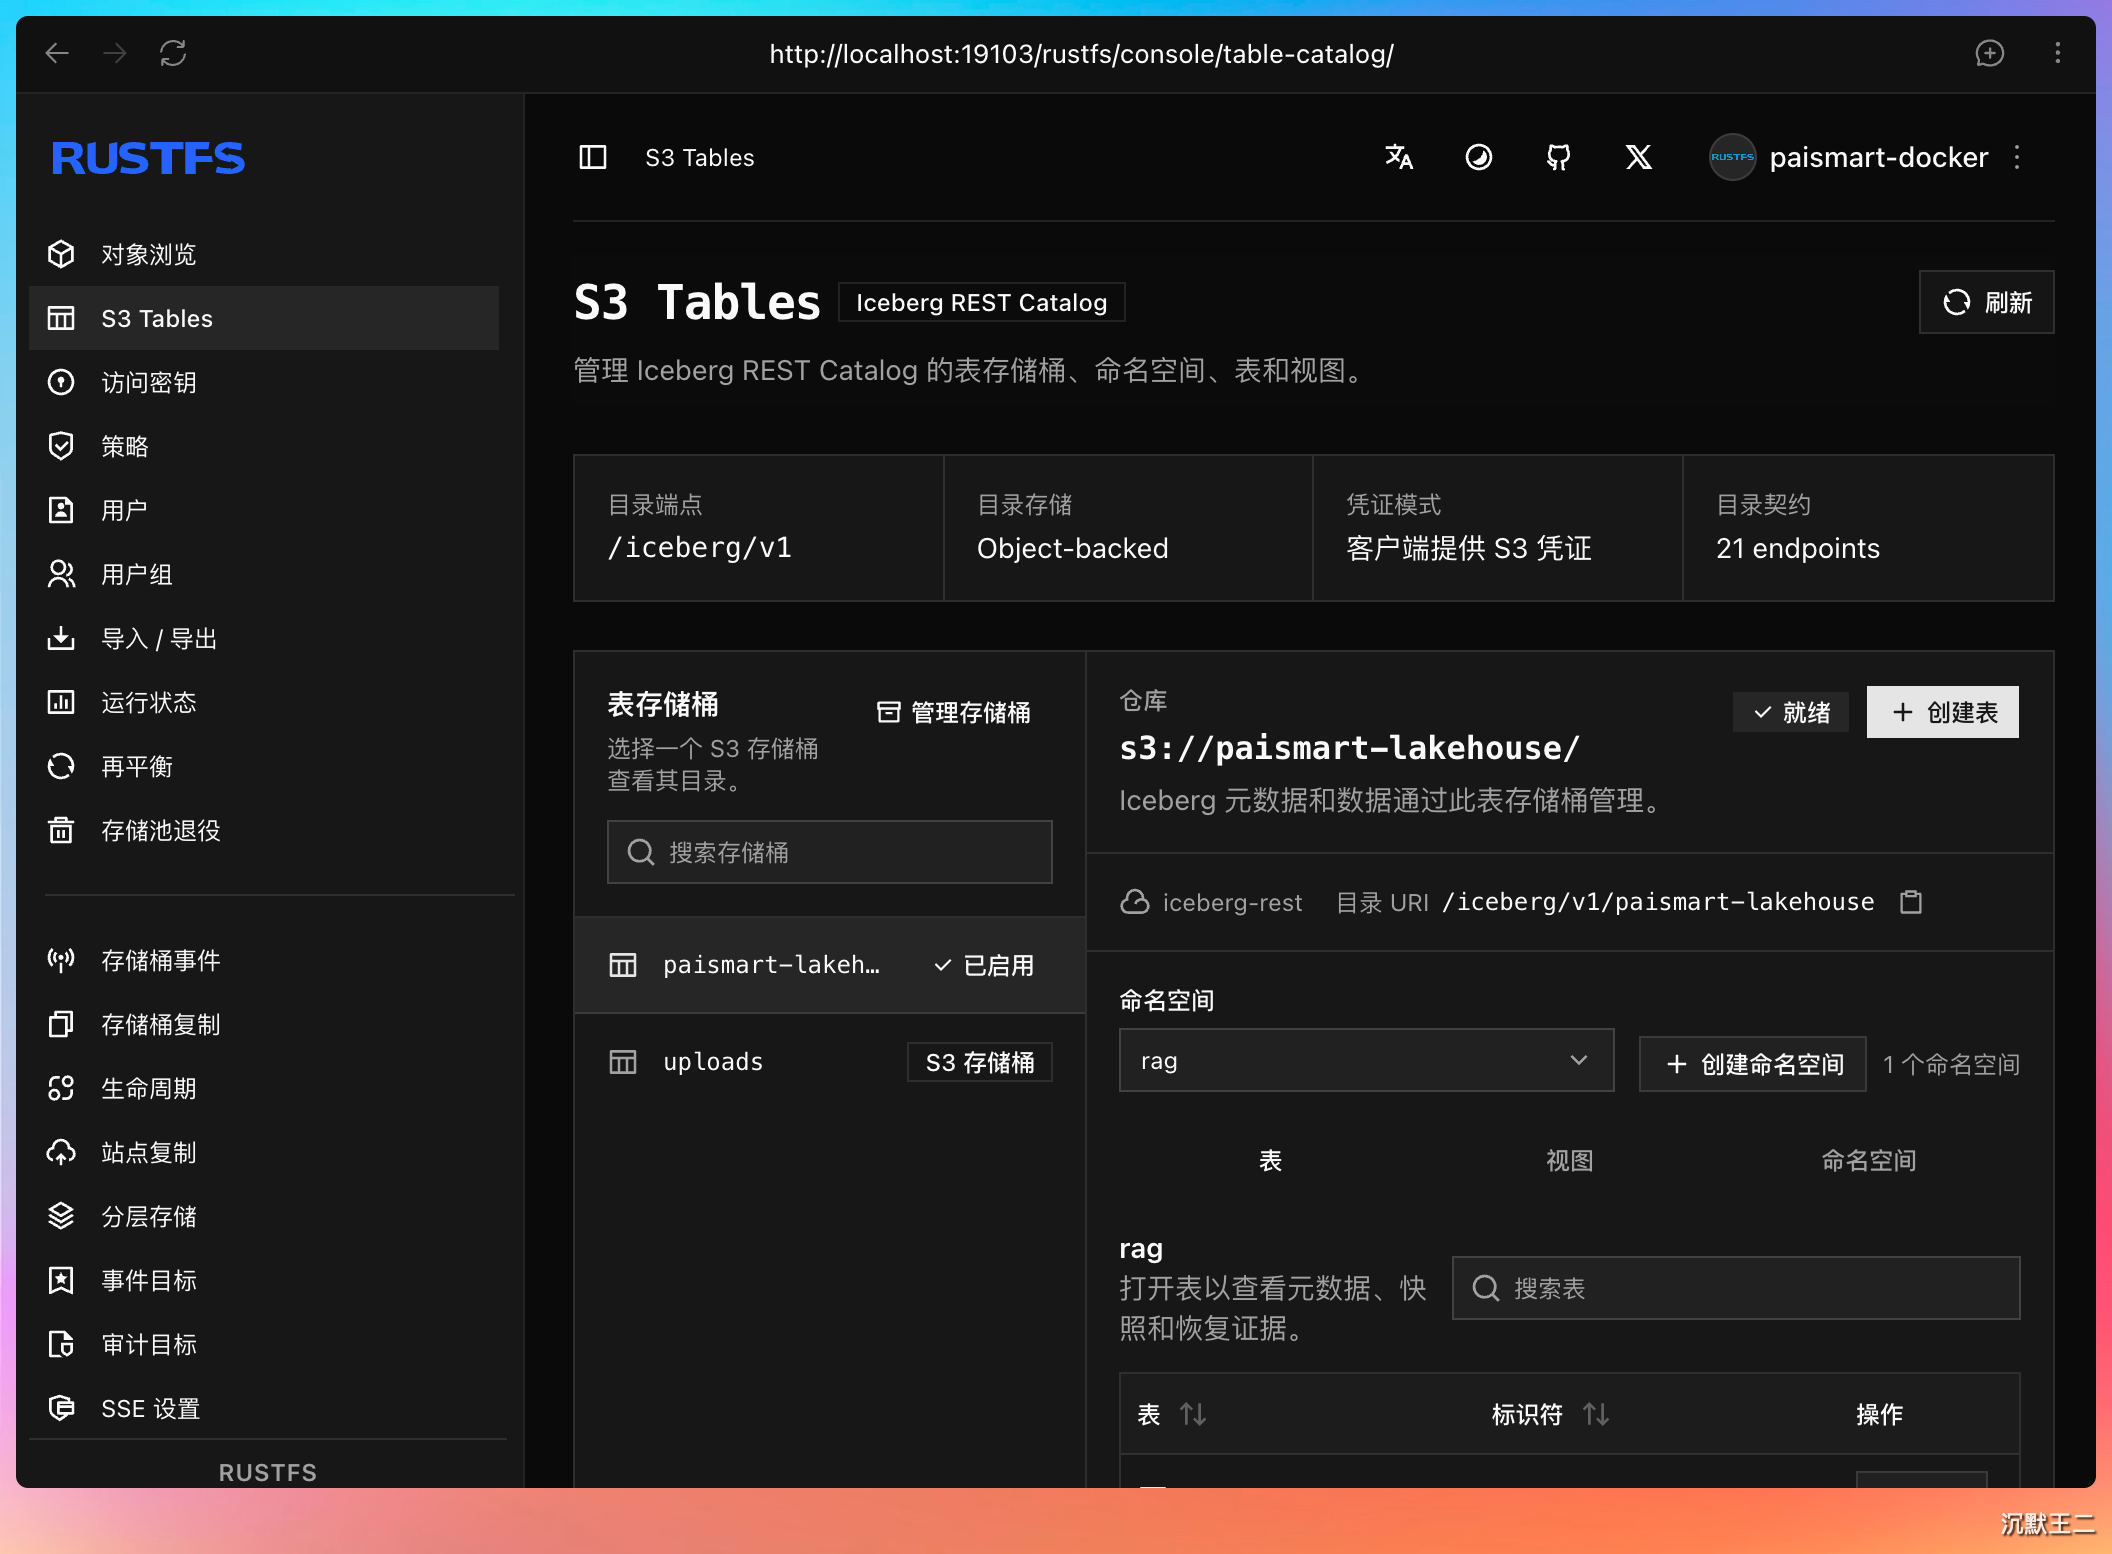
Task: Open 管理存储桶 link
Action: click(953, 712)
